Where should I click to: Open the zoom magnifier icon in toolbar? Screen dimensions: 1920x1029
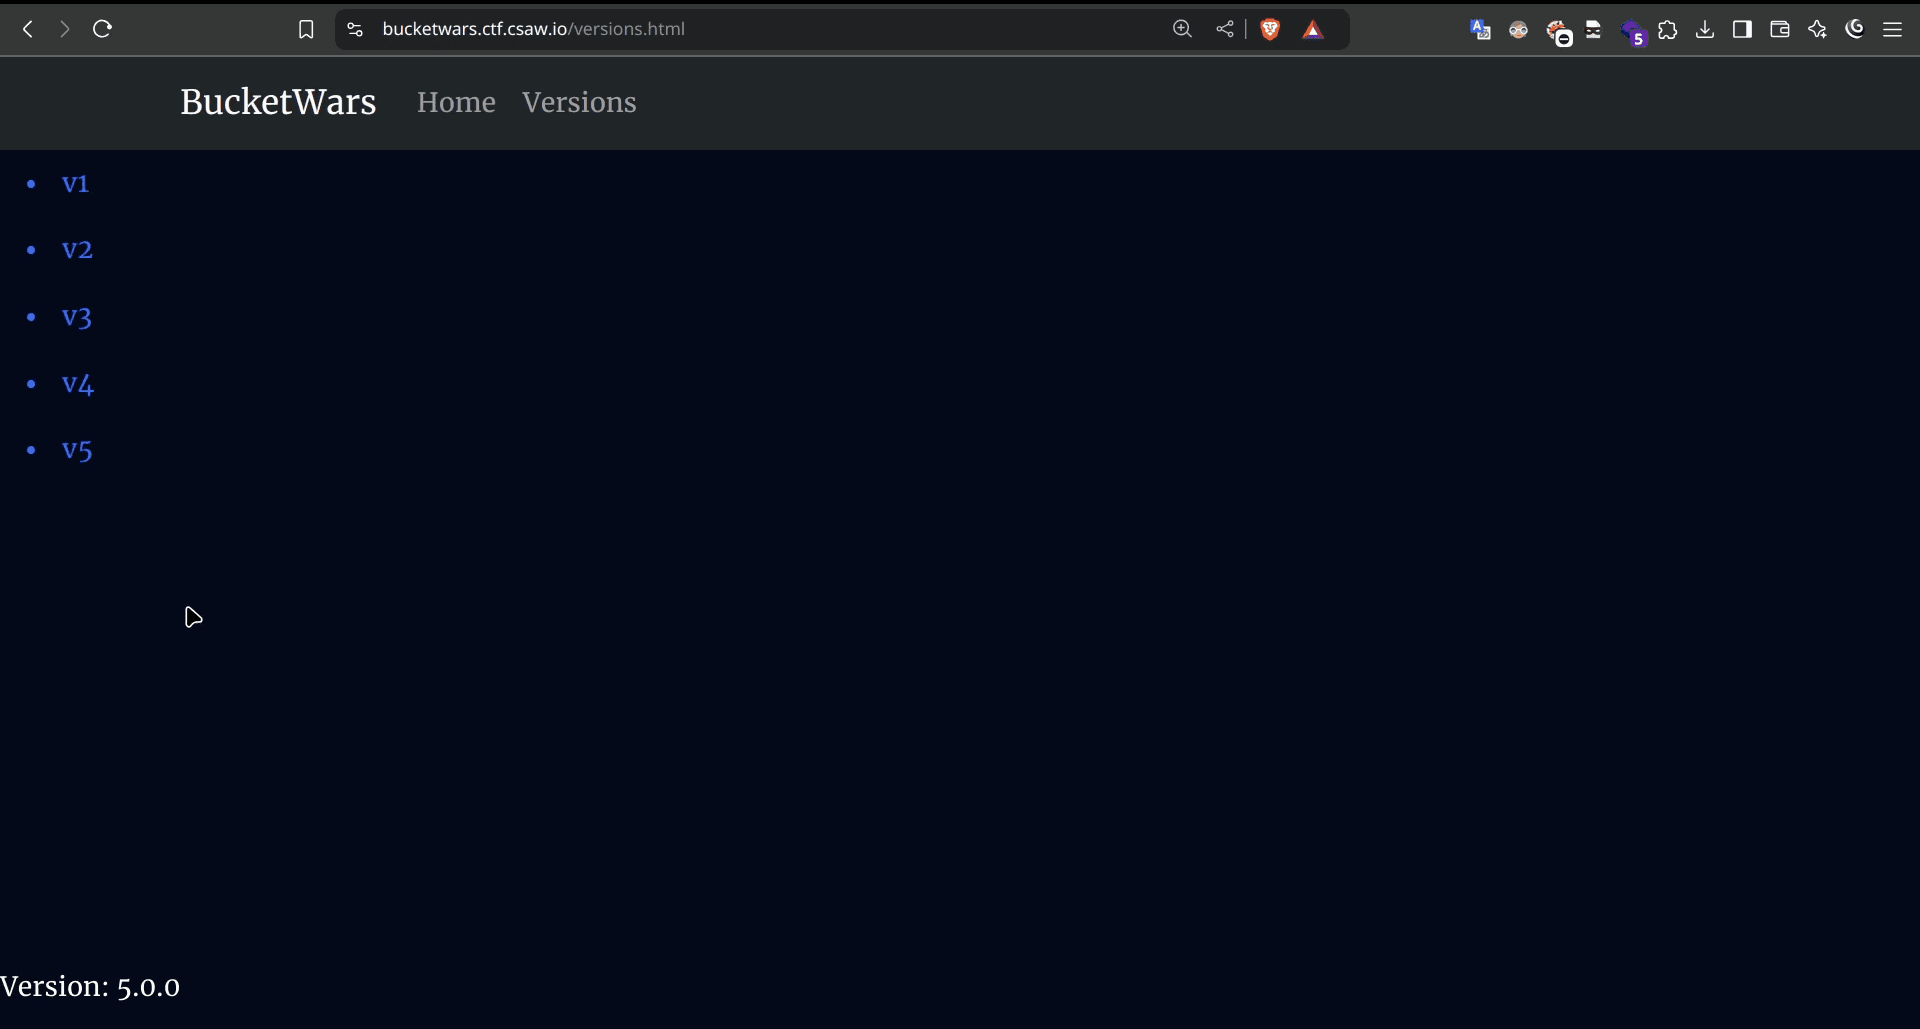click(x=1182, y=29)
